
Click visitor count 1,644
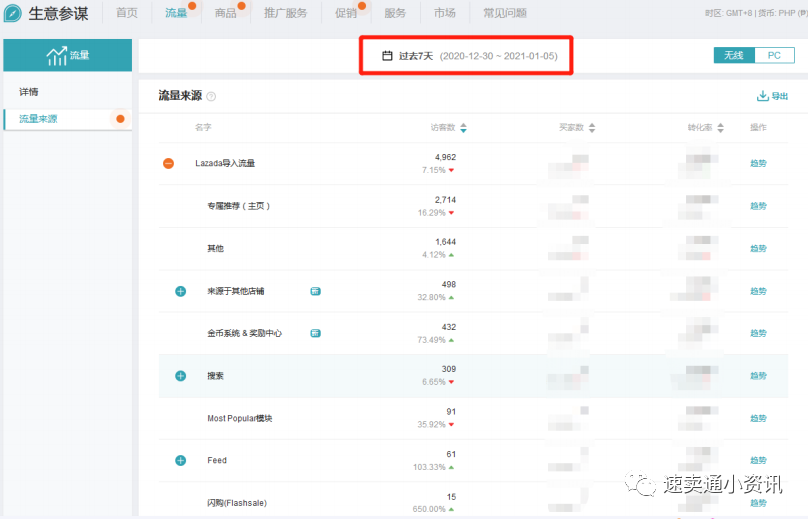[445, 242]
